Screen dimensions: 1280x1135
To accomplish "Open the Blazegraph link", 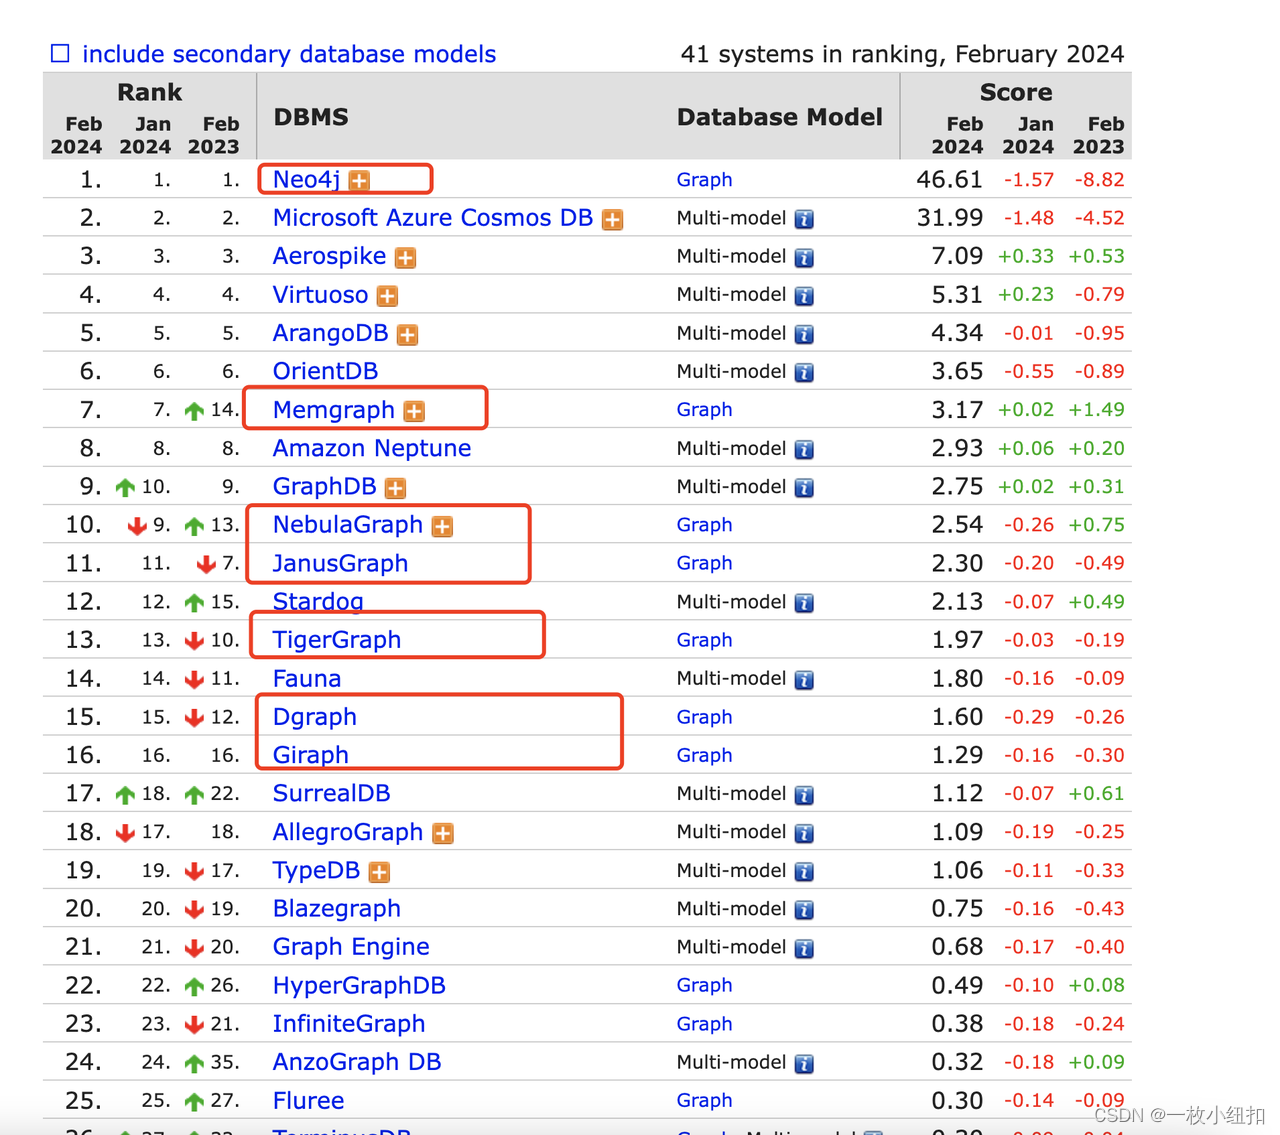I will tap(337, 909).
